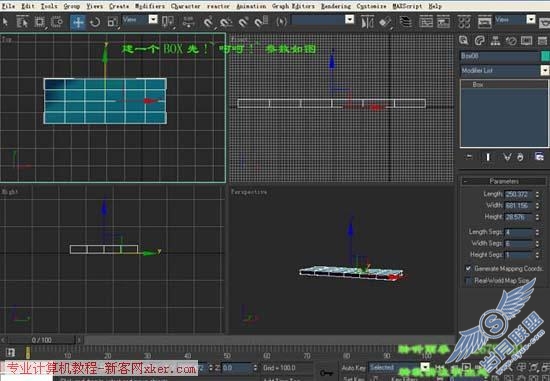Screen dimensions: 550x381
Task: Expand the Modifier List dropdown
Action: [504, 71]
